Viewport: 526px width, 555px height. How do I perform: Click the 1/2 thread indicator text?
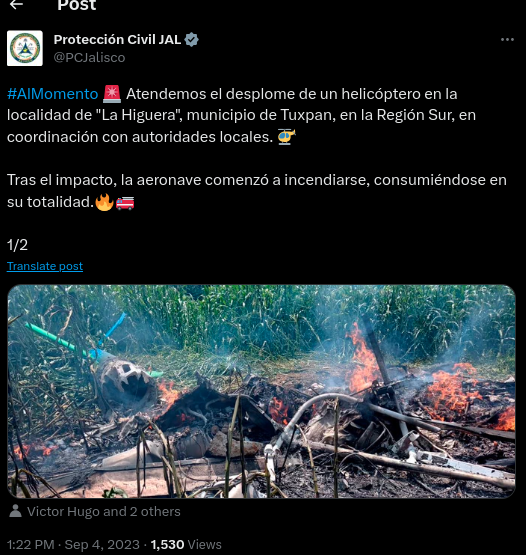pos(17,245)
